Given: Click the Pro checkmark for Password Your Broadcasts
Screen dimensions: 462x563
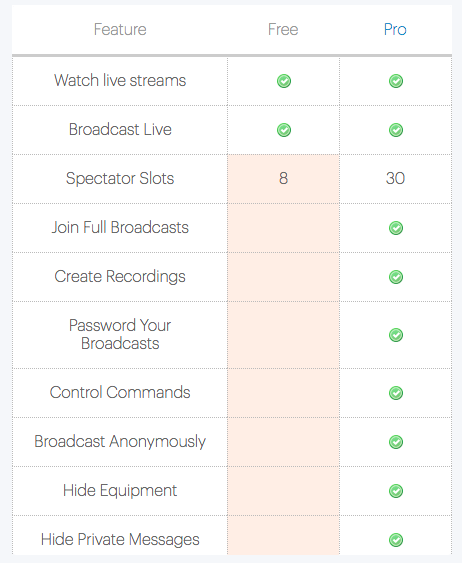Looking at the screenshot, I should (x=396, y=335).
